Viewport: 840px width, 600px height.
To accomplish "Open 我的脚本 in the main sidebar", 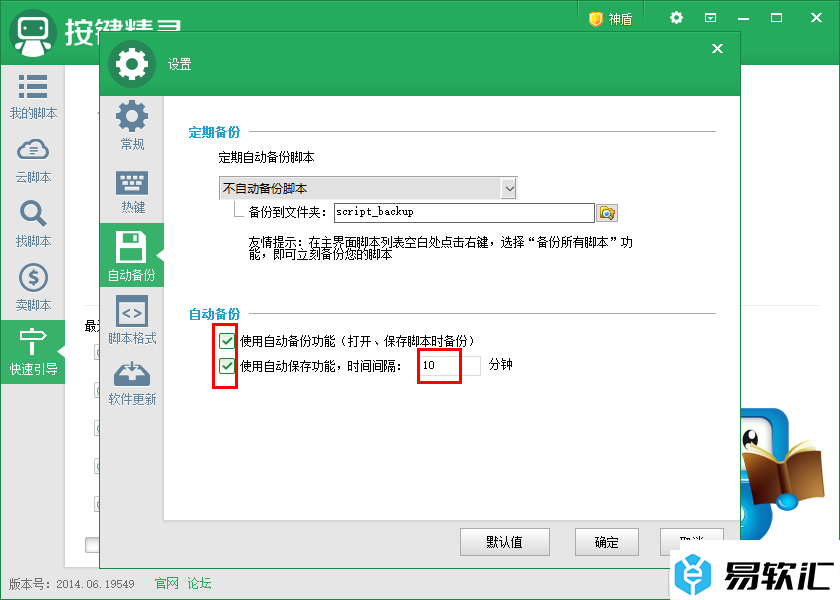I will (x=33, y=96).
